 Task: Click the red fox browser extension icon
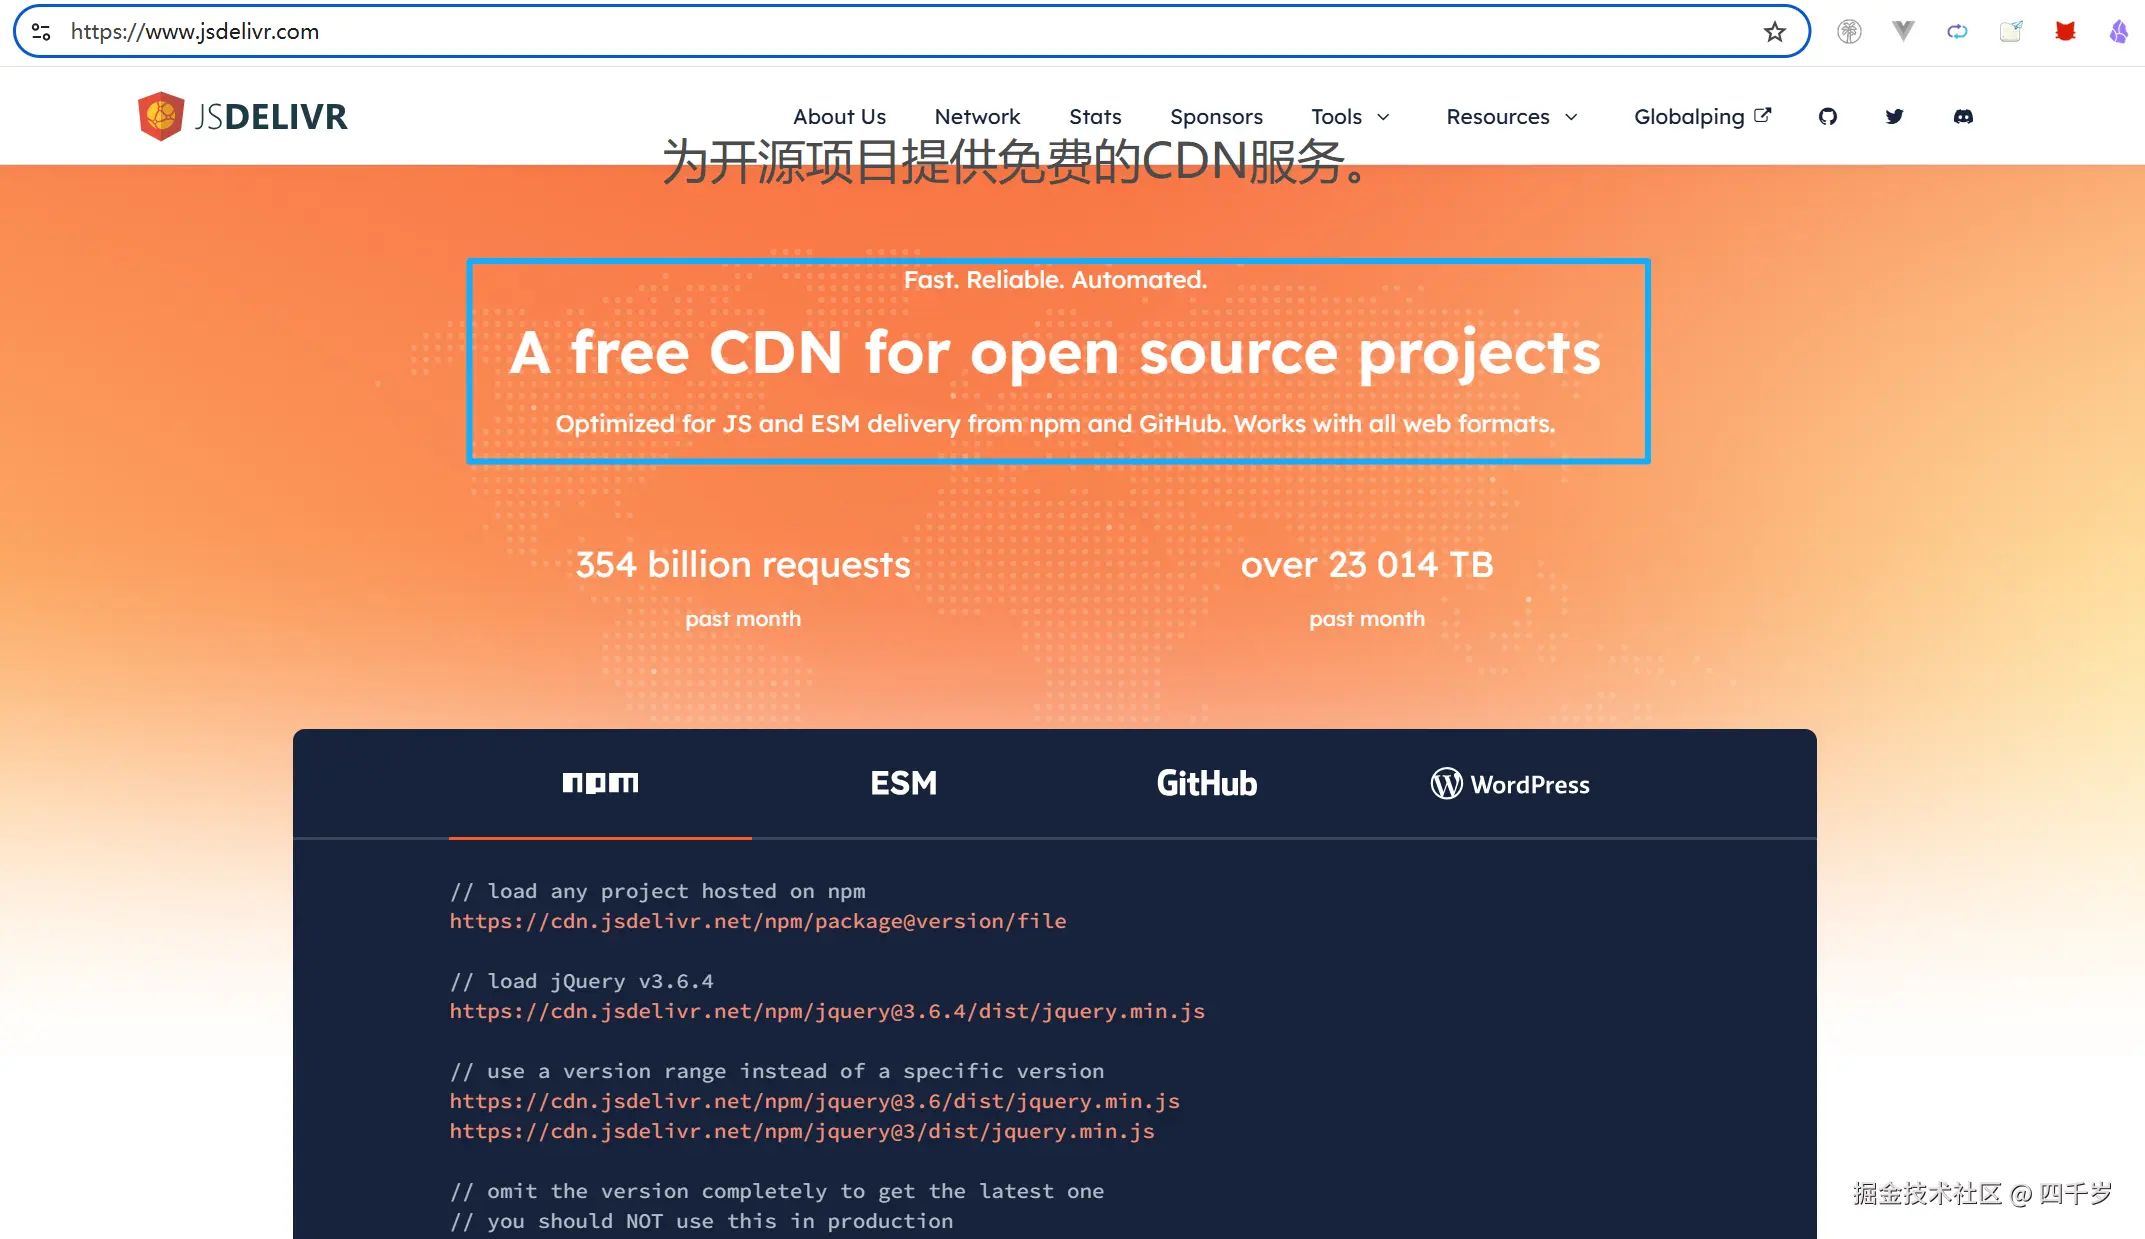pyautogui.click(x=2065, y=32)
